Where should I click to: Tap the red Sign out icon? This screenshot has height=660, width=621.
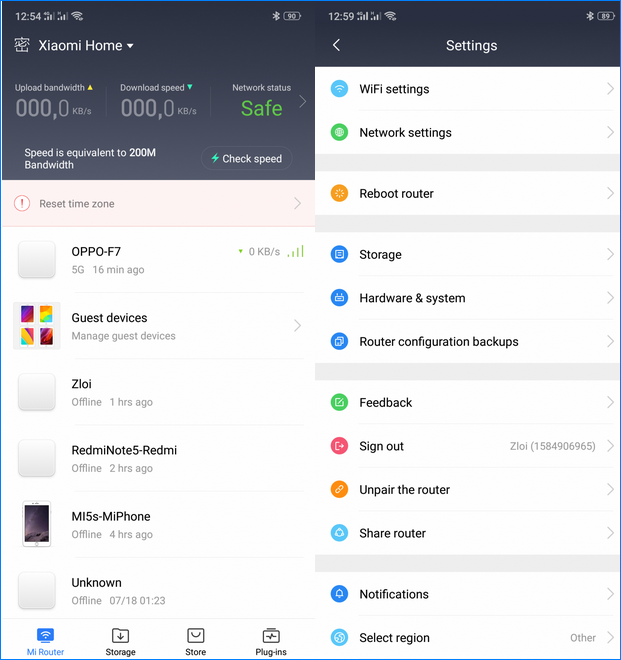click(339, 446)
